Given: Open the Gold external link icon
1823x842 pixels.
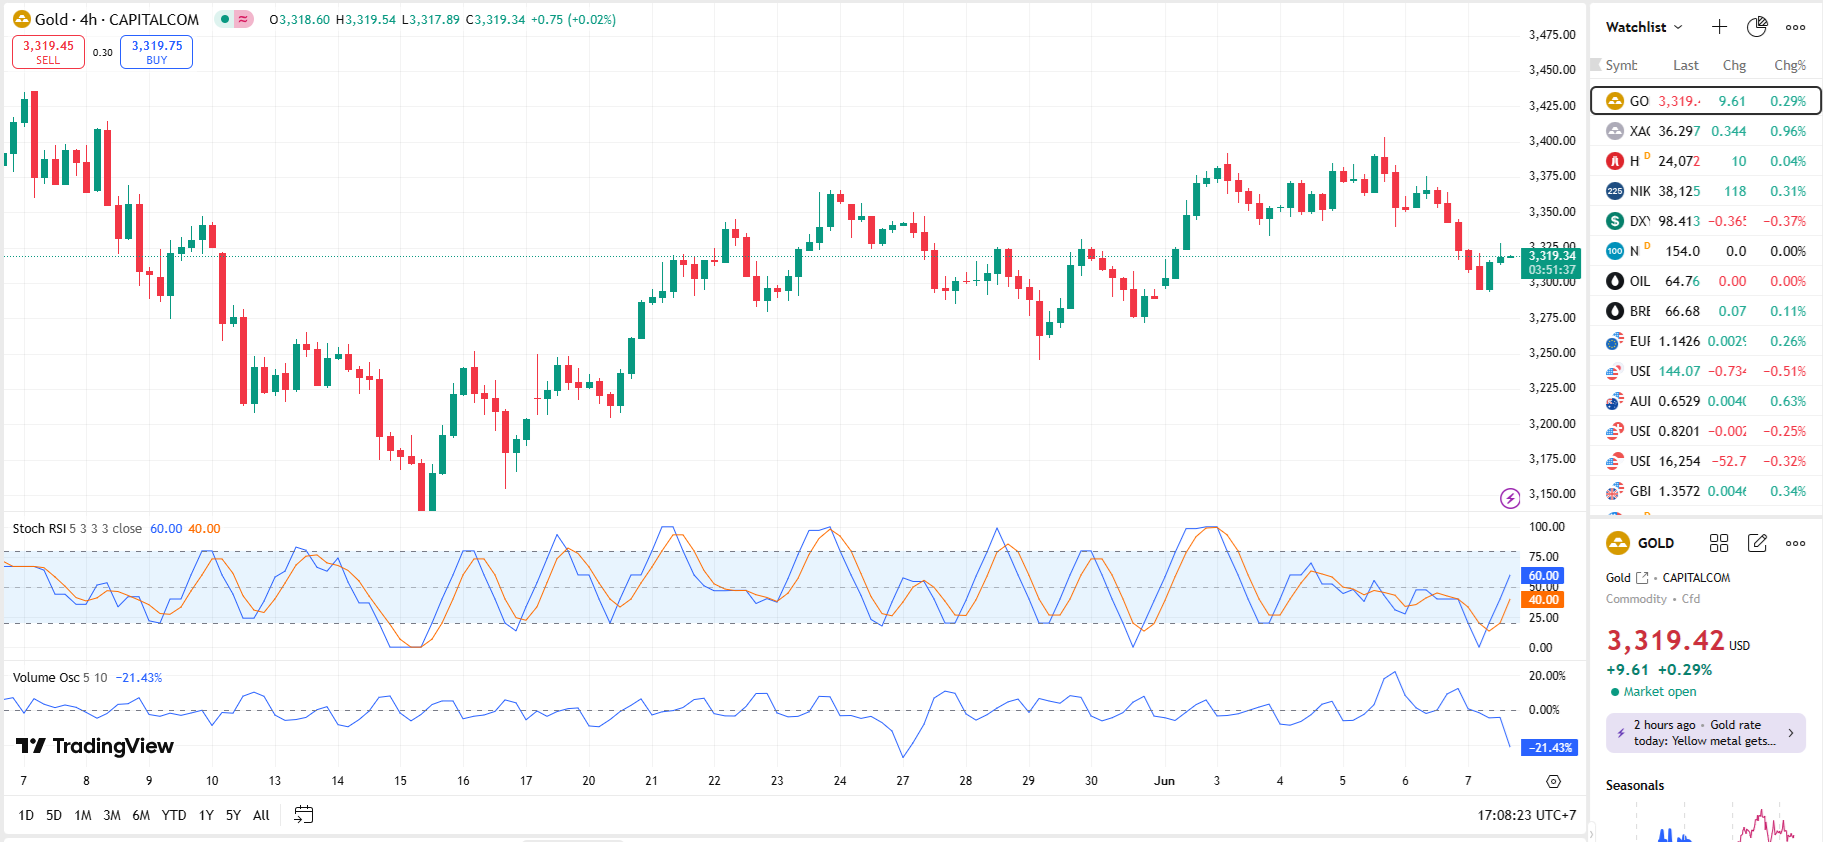Looking at the screenshot, I should (1642, 578).
